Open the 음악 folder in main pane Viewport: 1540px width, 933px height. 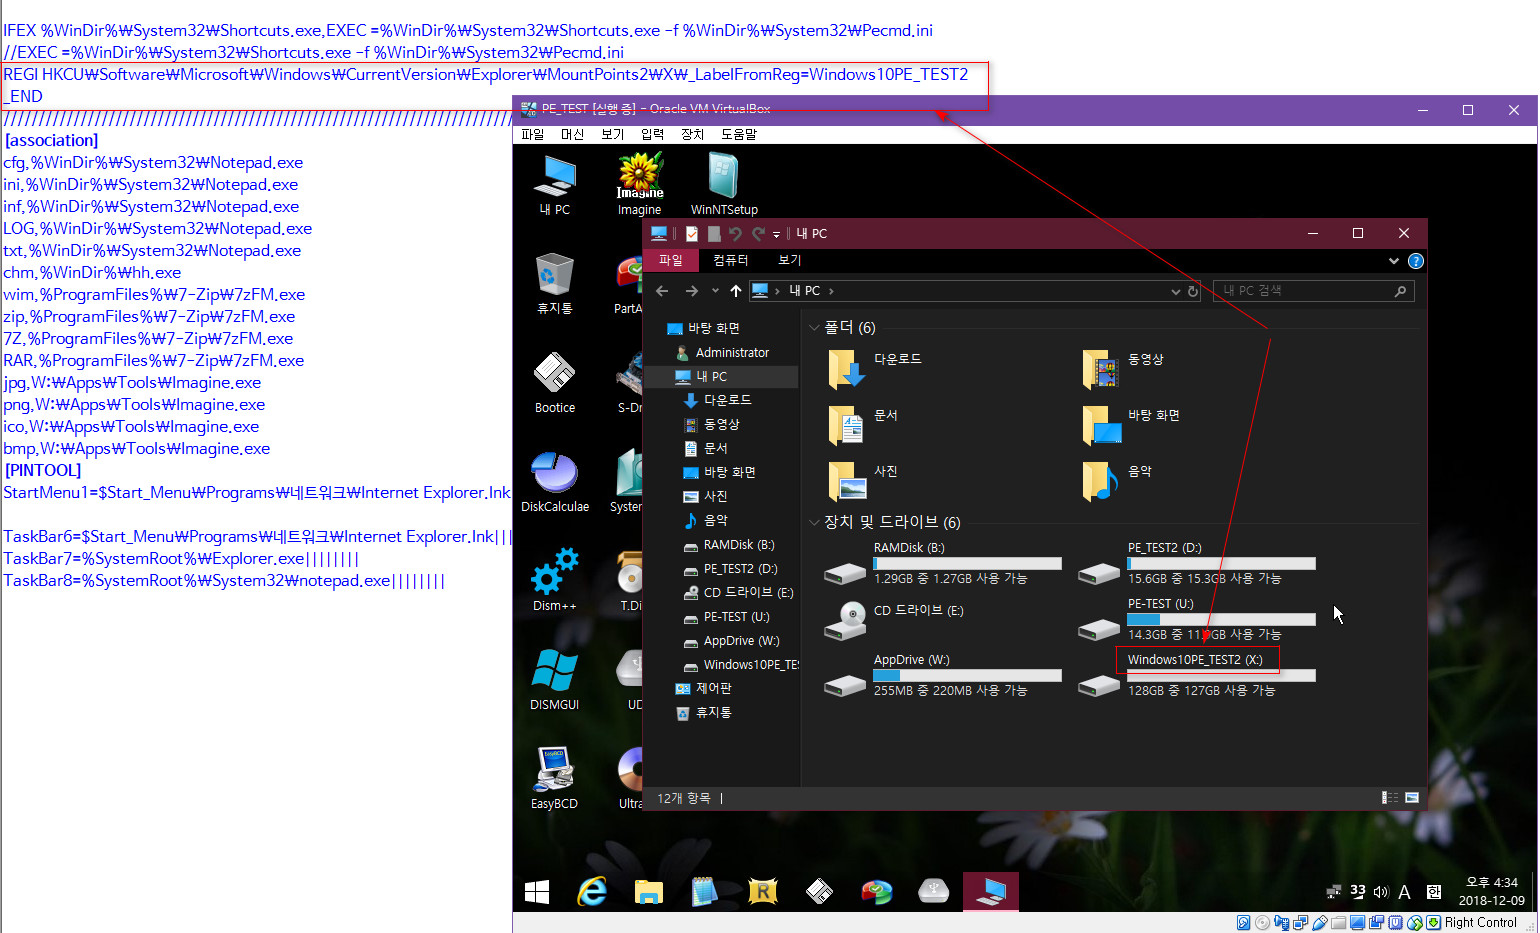click(x=1117, y=481)
